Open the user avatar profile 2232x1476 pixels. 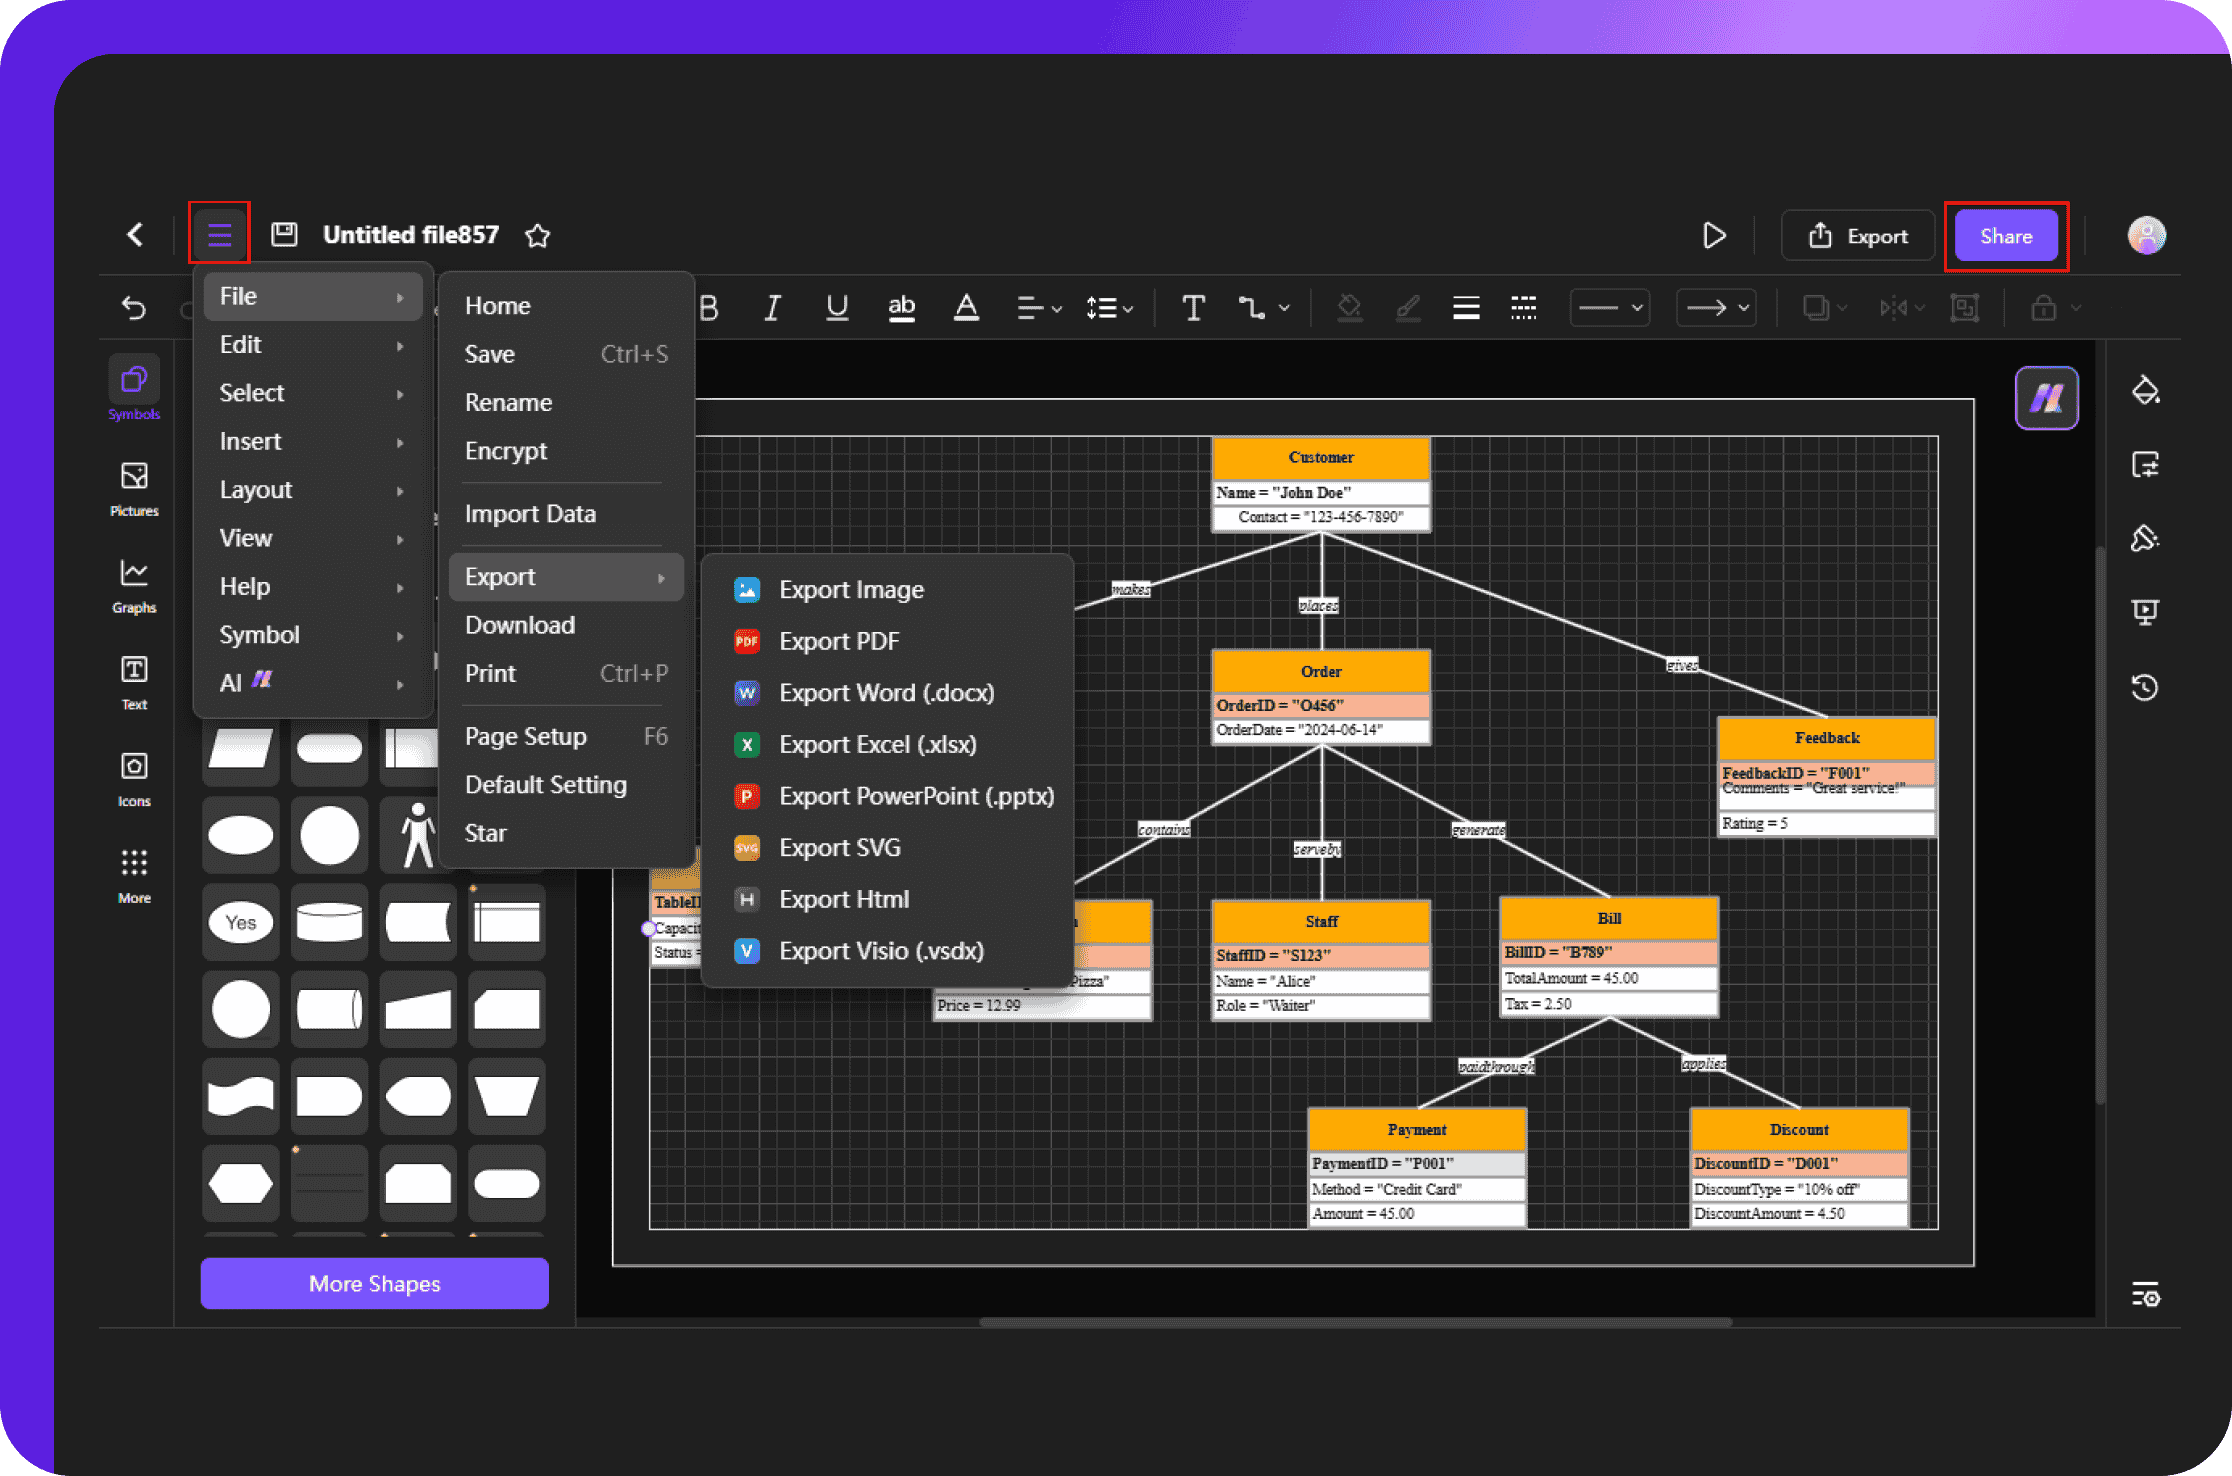(2146, 236)
